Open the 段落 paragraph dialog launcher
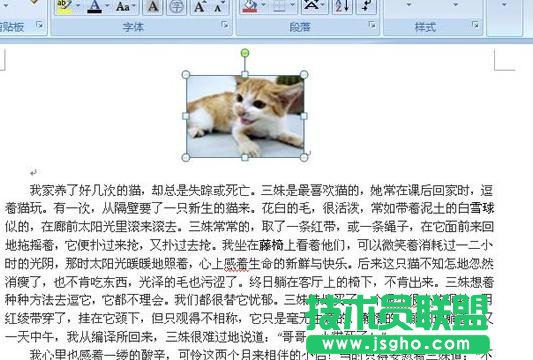Viewport: 533px width, 360px height. point(373,25)
